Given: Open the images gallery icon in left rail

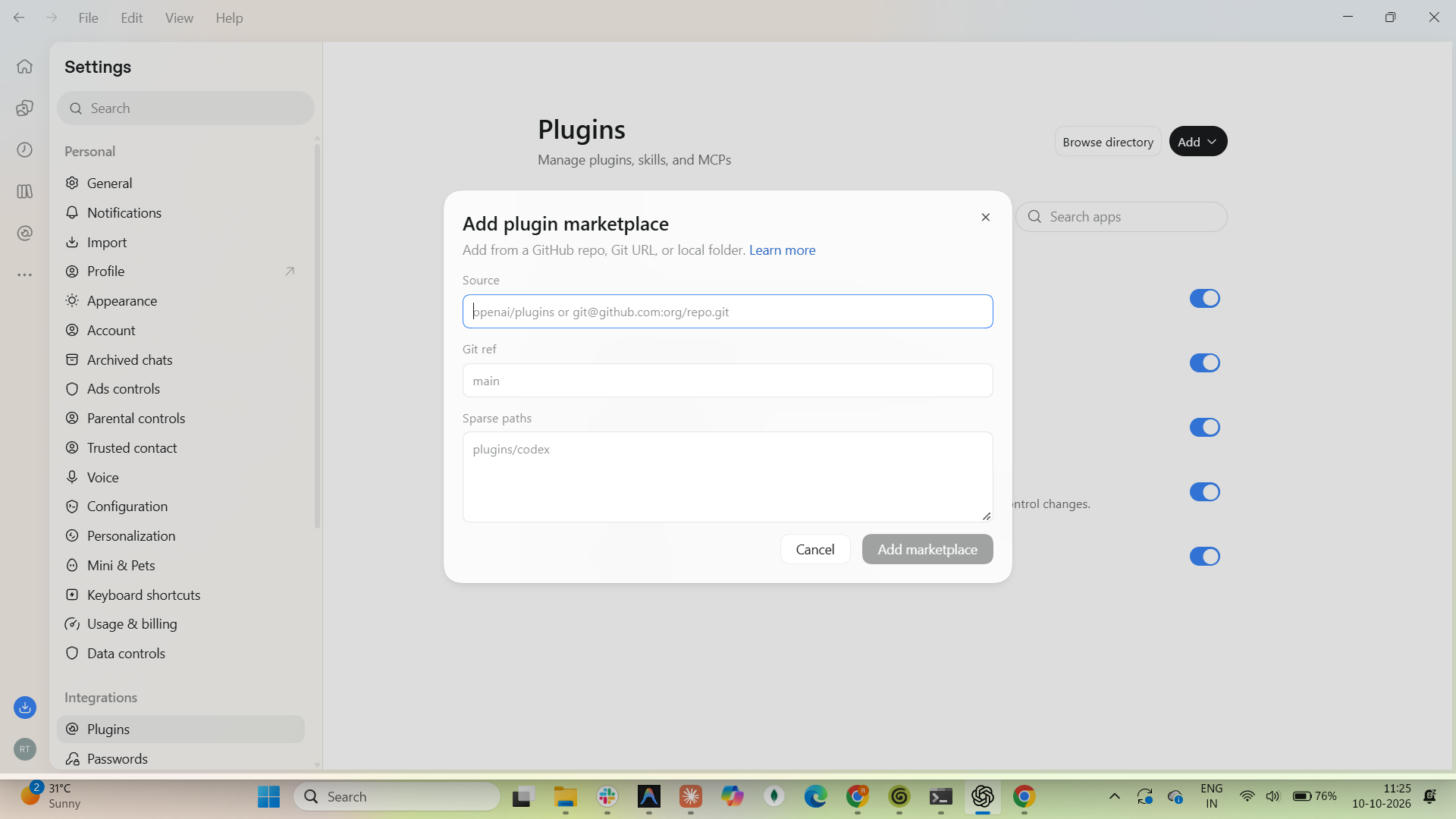Looking at the screenshot, I should point(24,108).
